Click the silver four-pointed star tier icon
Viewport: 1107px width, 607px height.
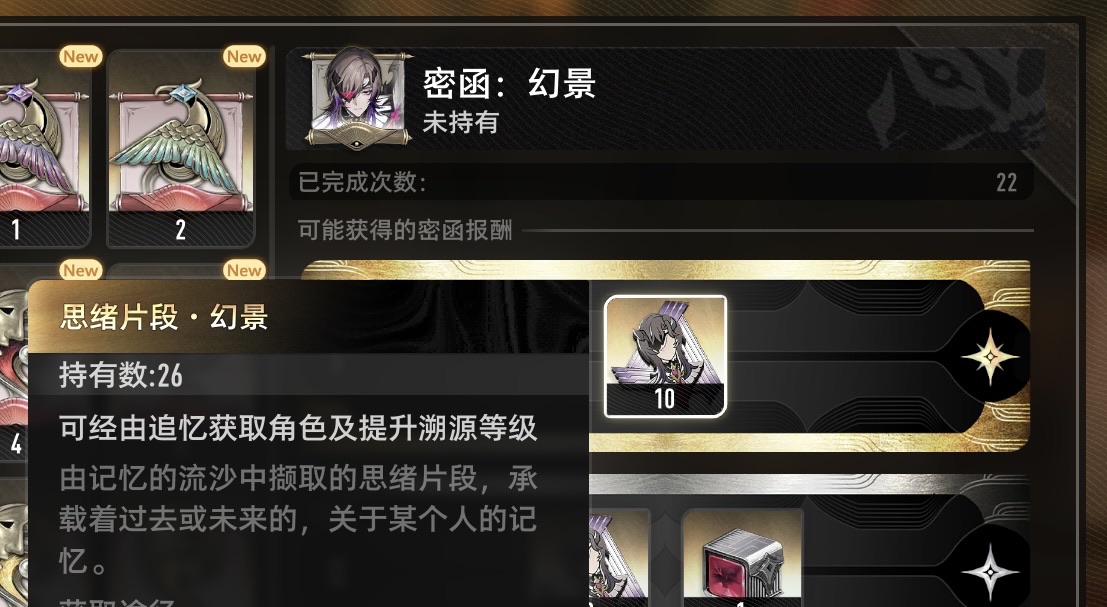(990, 572)
